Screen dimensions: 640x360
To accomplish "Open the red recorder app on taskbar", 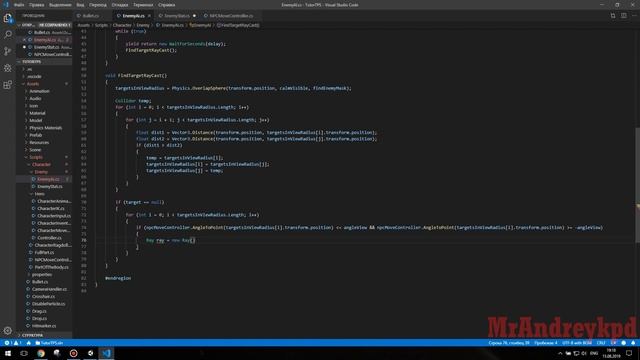I will (x=73, y=353).
